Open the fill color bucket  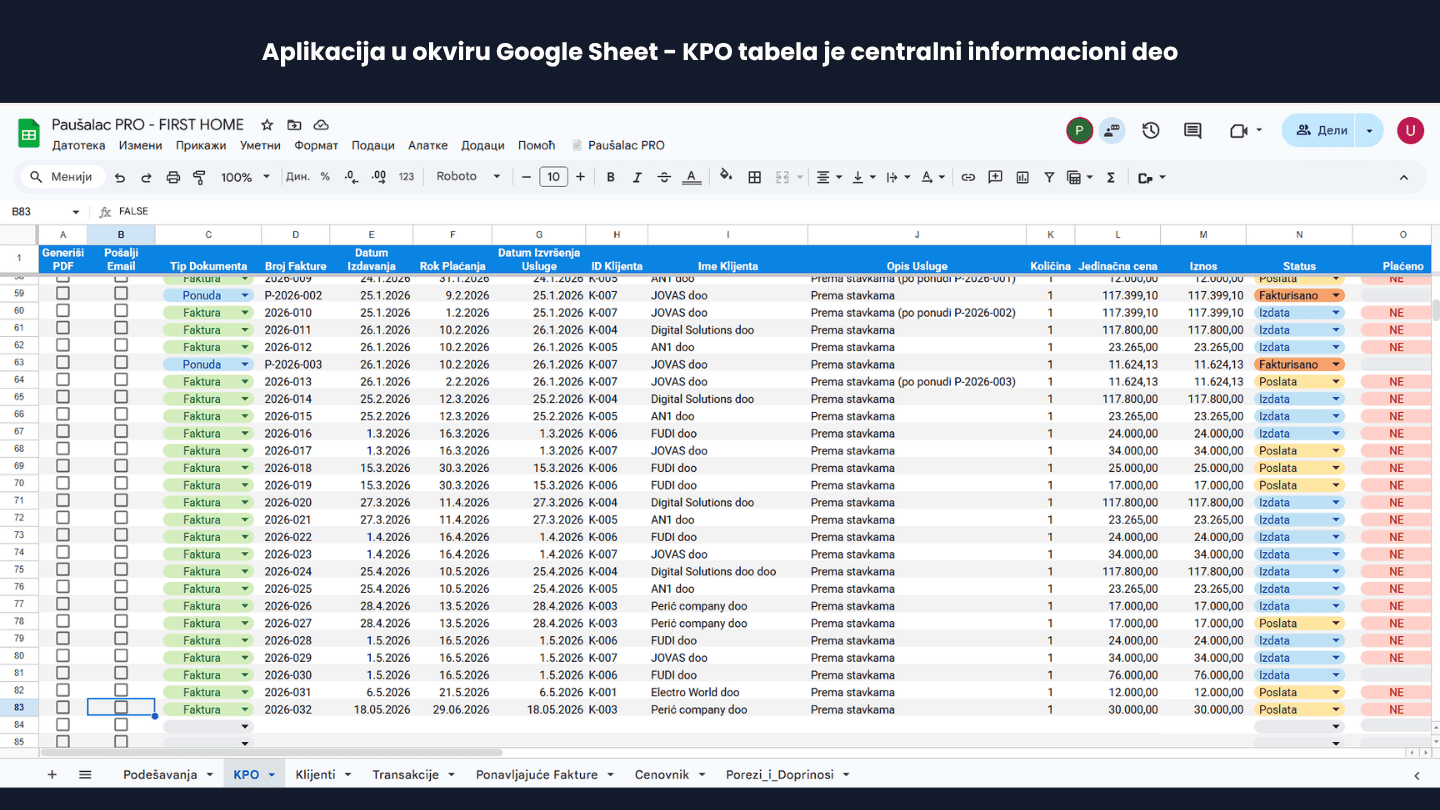726,176
